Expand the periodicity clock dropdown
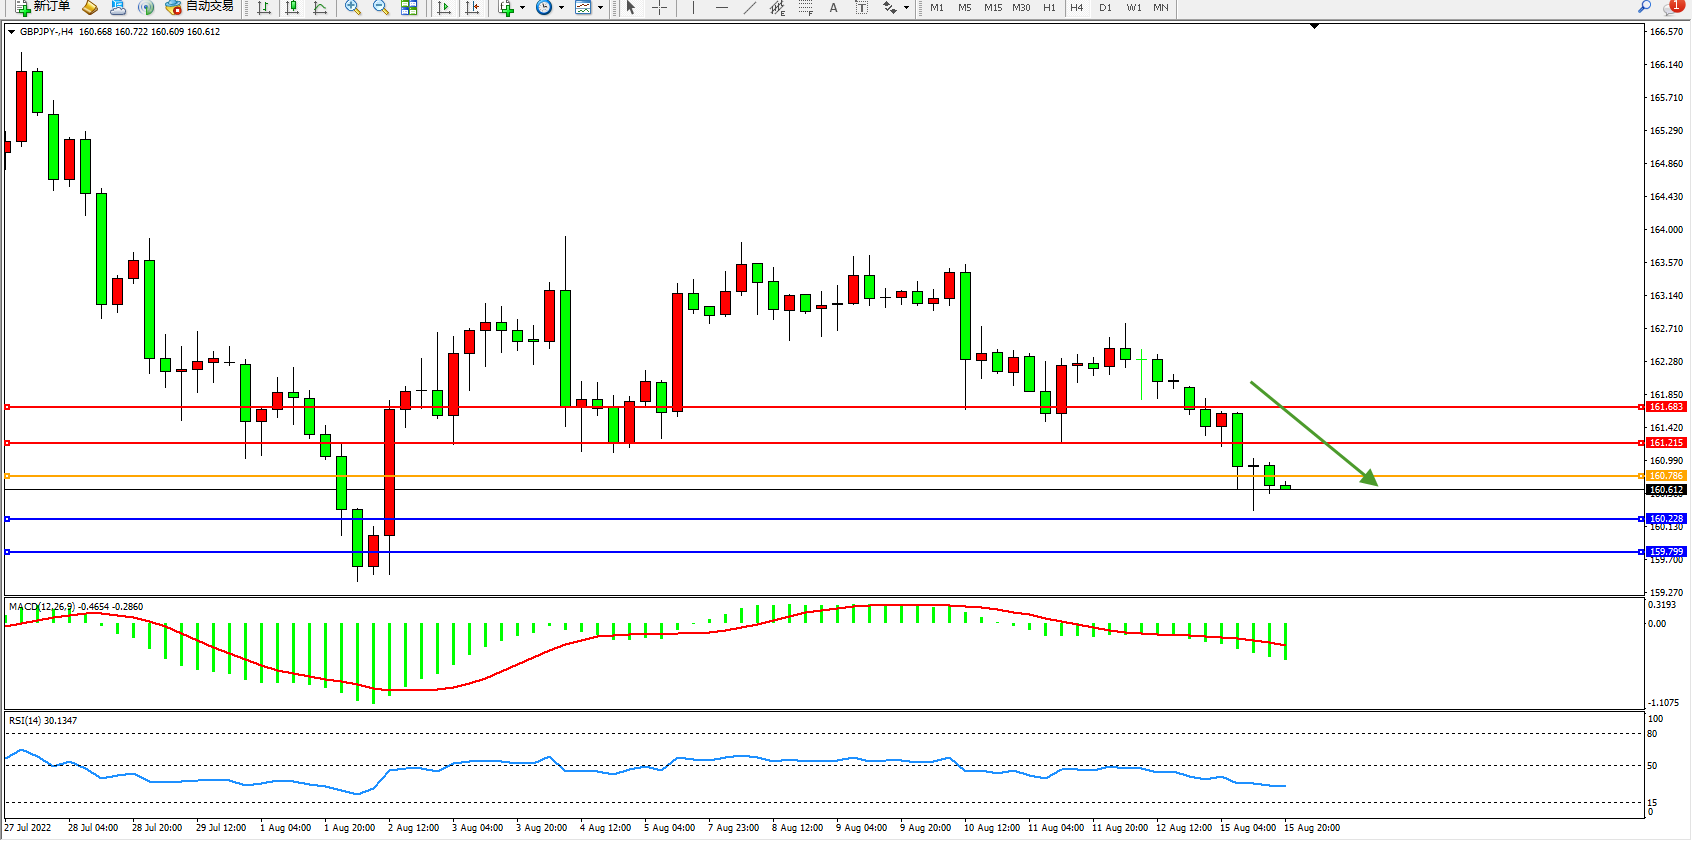The width and height of the screenshot is (1692, 841). tap(561, 8)
